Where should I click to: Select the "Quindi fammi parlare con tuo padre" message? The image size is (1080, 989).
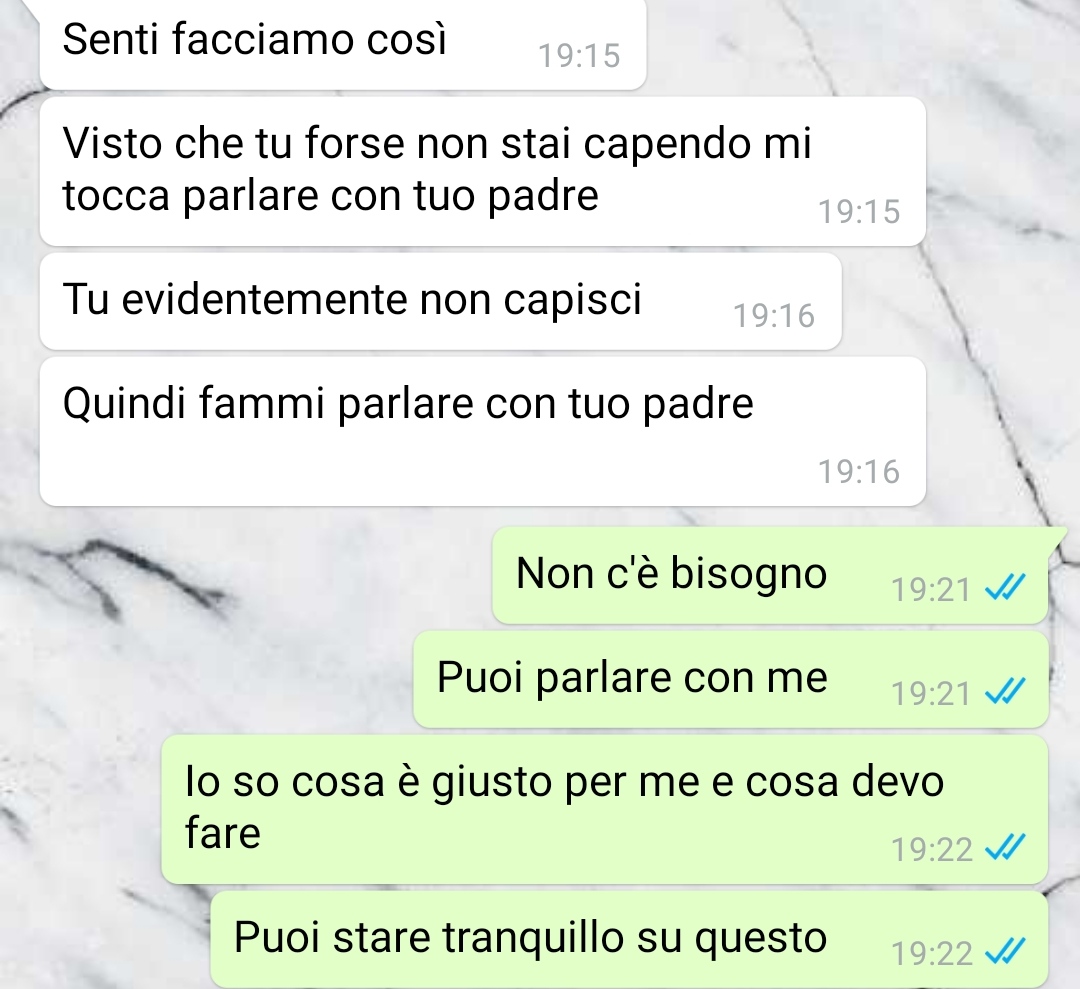click(x=483, y=431)
